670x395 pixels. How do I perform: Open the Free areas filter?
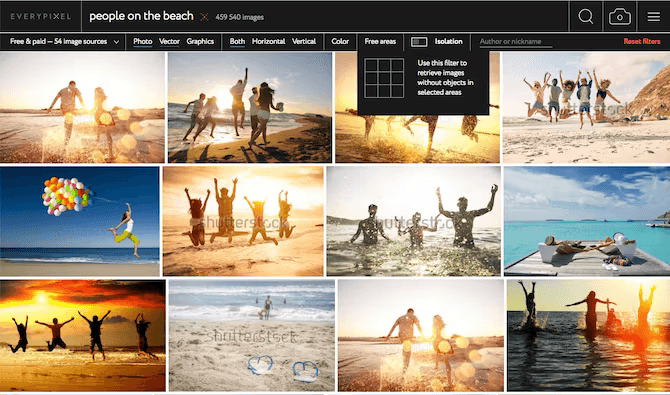point(380,41)
